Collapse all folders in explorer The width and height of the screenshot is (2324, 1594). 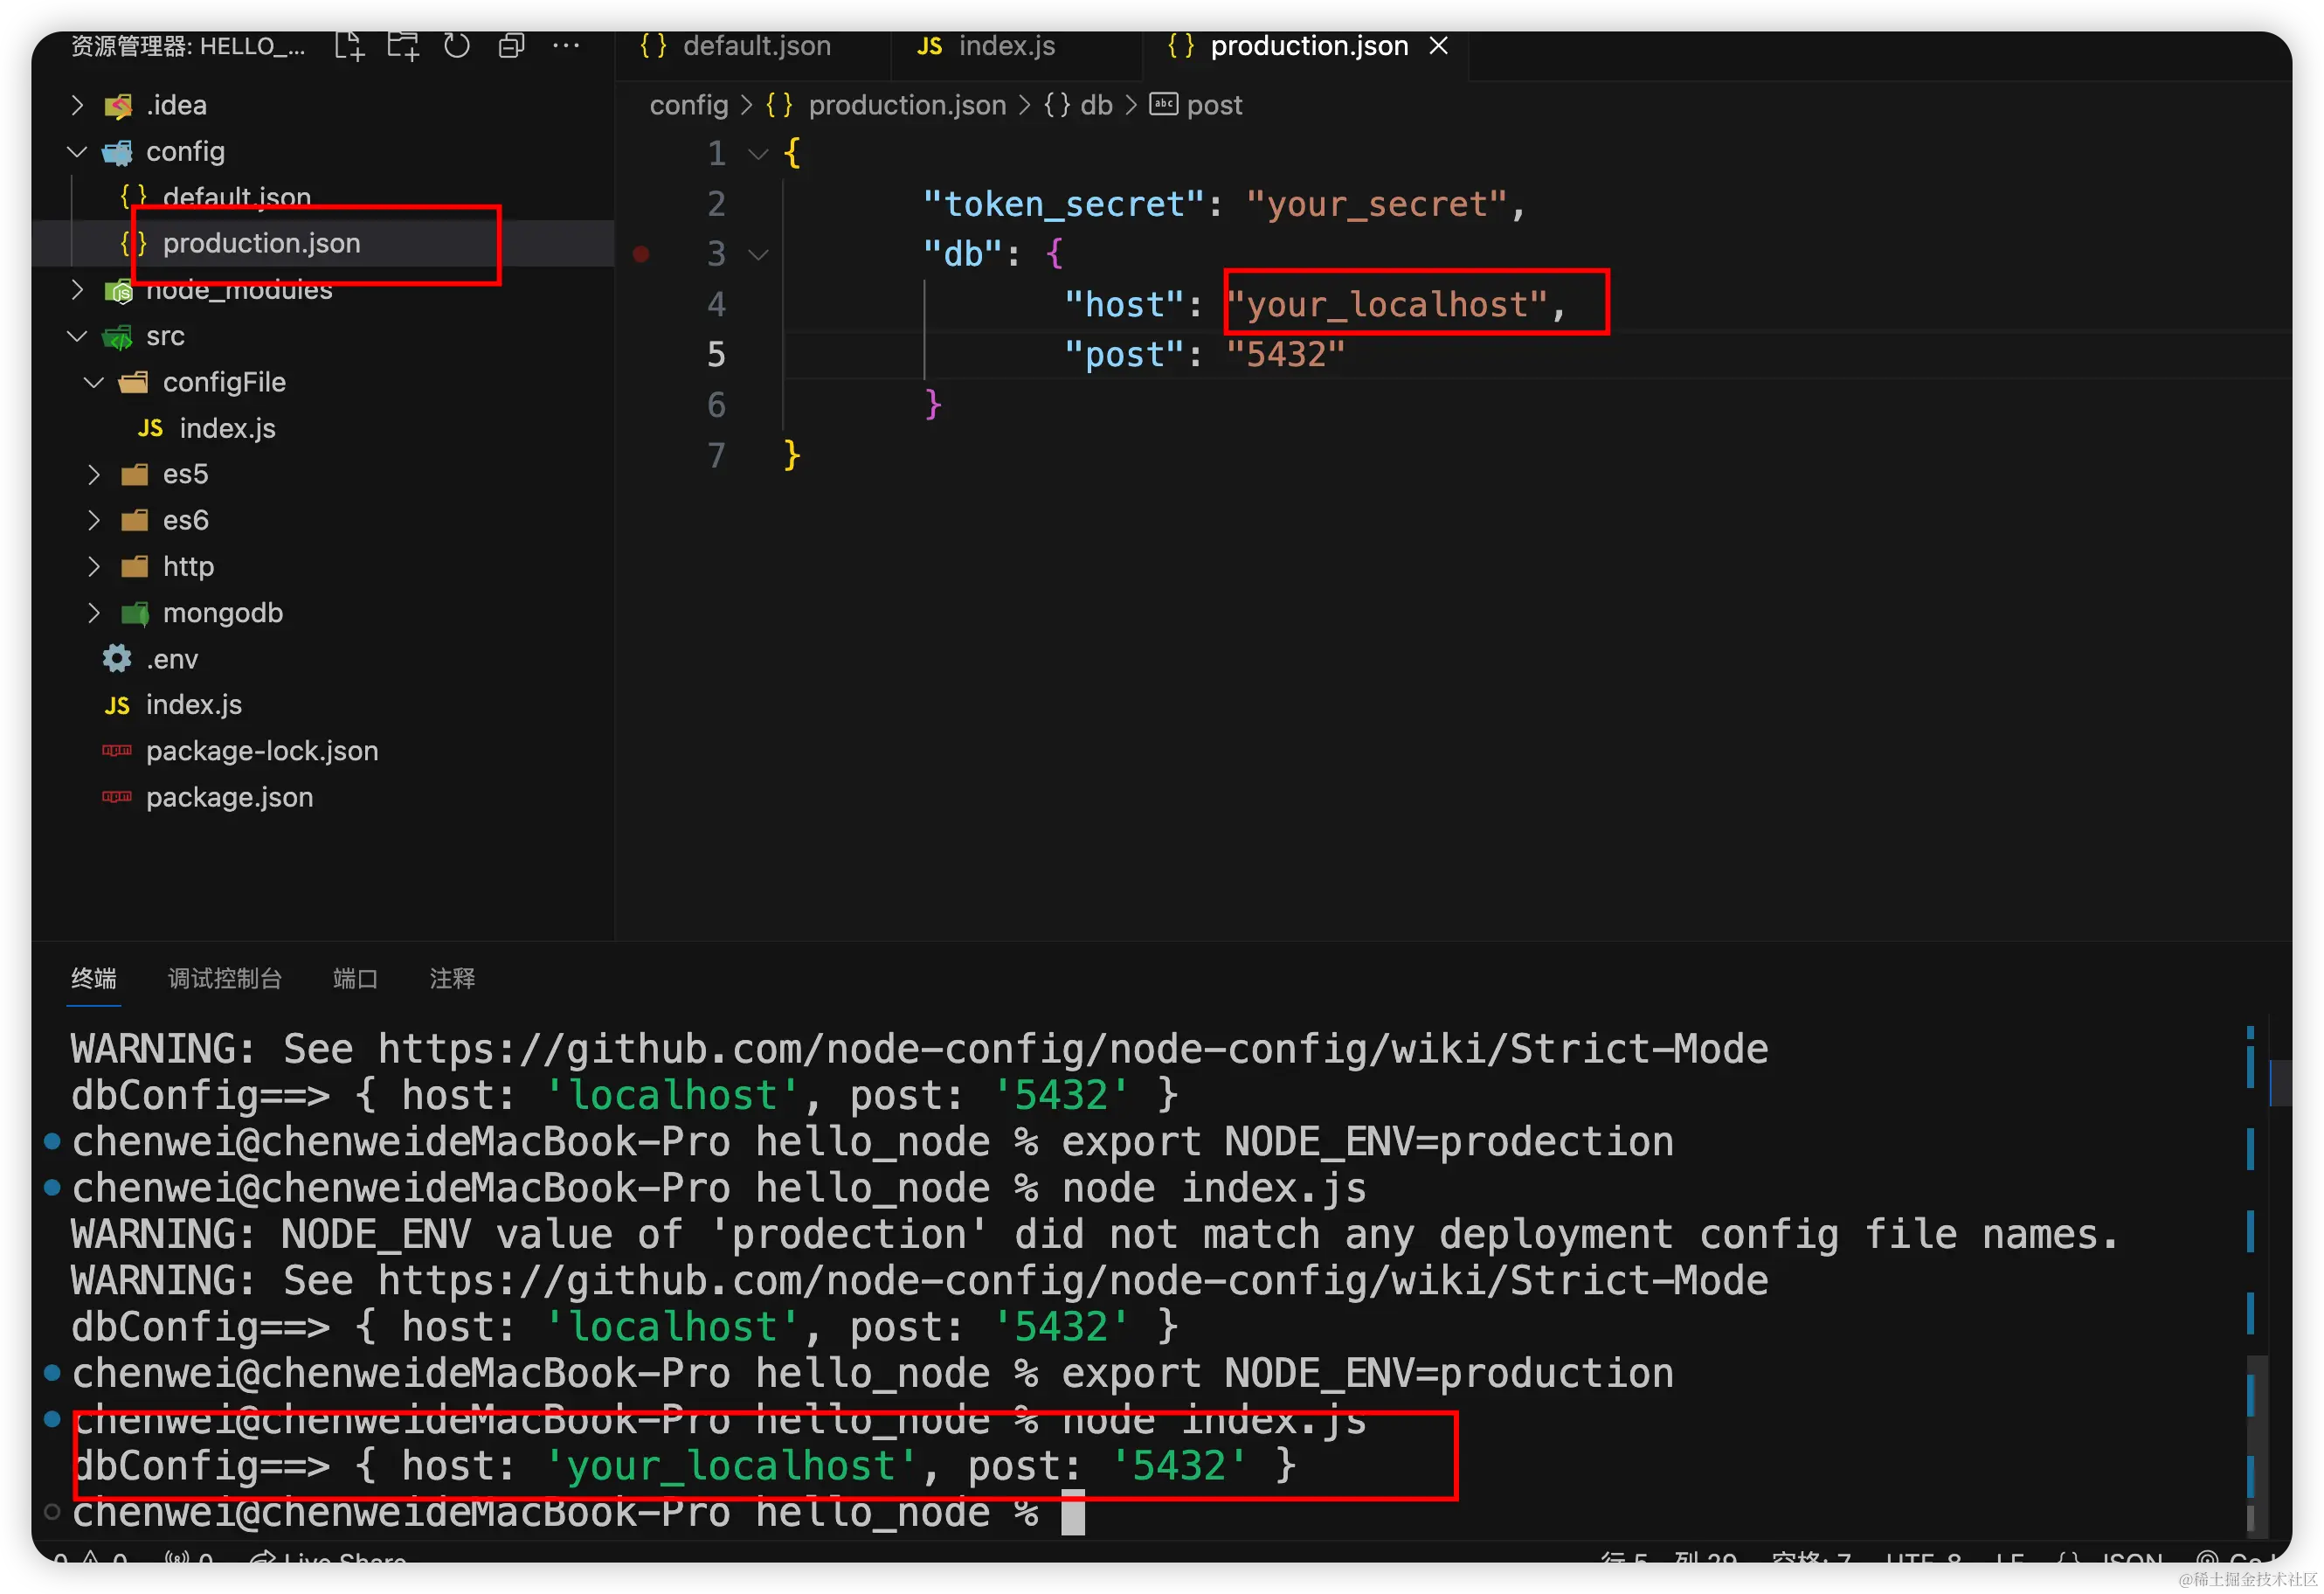[511, 46]
